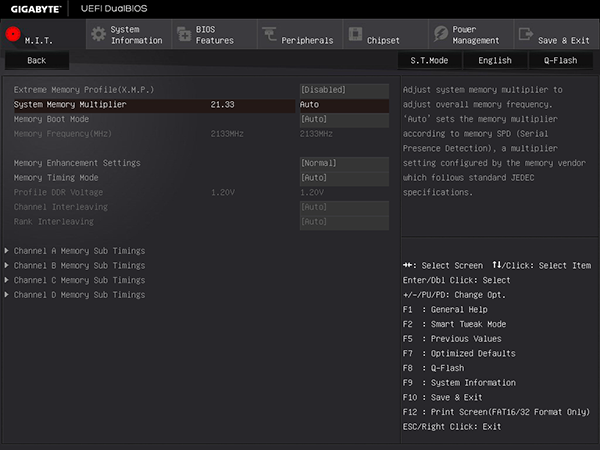The width and height of the screenshot is (600, 450).
Task: Launch Q-Flash utility button
Action: (561, 60)
